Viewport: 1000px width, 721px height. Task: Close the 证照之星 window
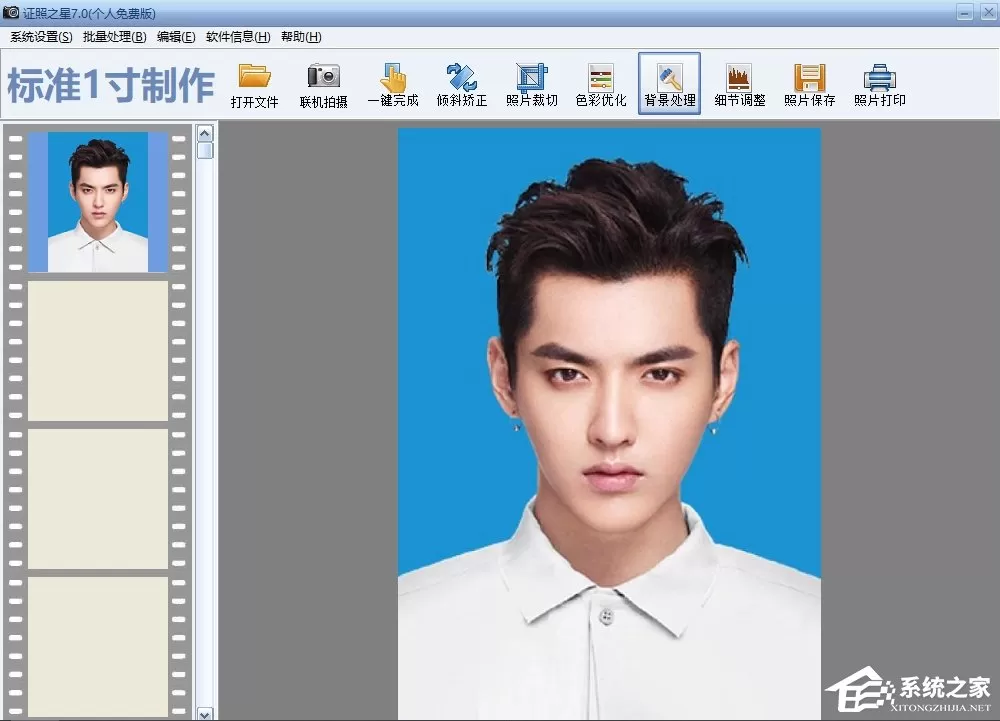click(988, 12)
